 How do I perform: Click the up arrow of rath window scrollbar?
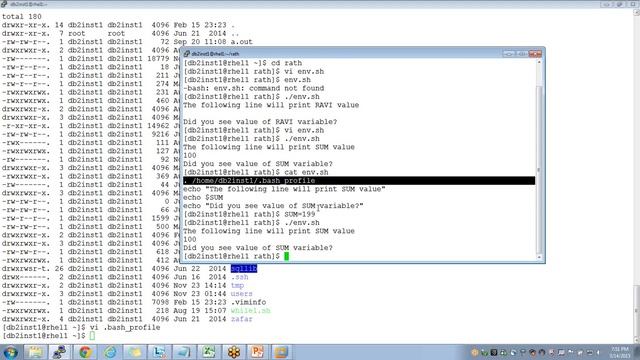[x=539, y=62]
